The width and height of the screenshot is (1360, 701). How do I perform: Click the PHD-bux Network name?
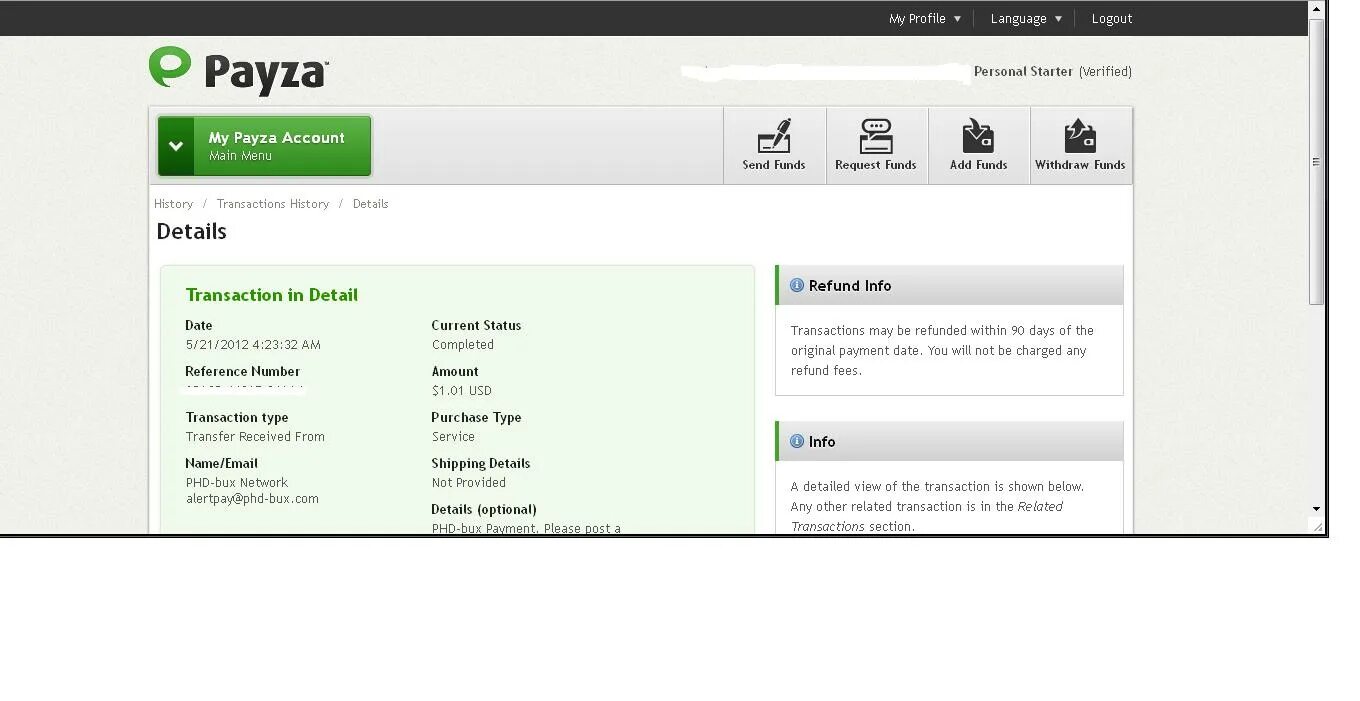click(x=236, y=482)
